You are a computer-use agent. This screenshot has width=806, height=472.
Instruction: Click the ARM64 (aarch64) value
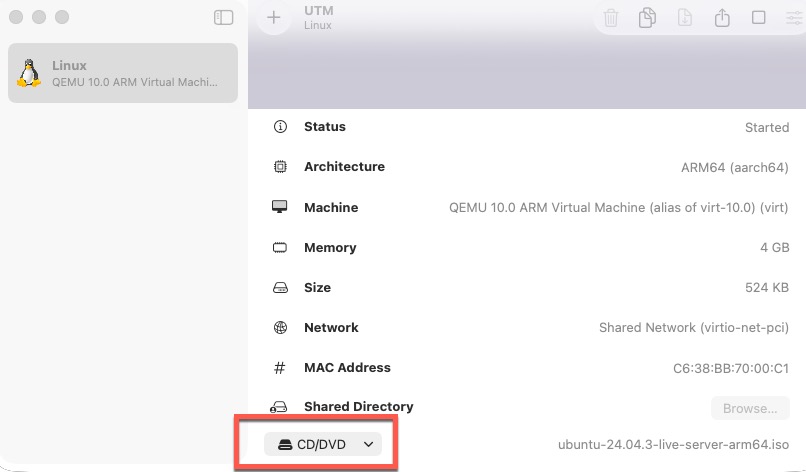(735, 168)
